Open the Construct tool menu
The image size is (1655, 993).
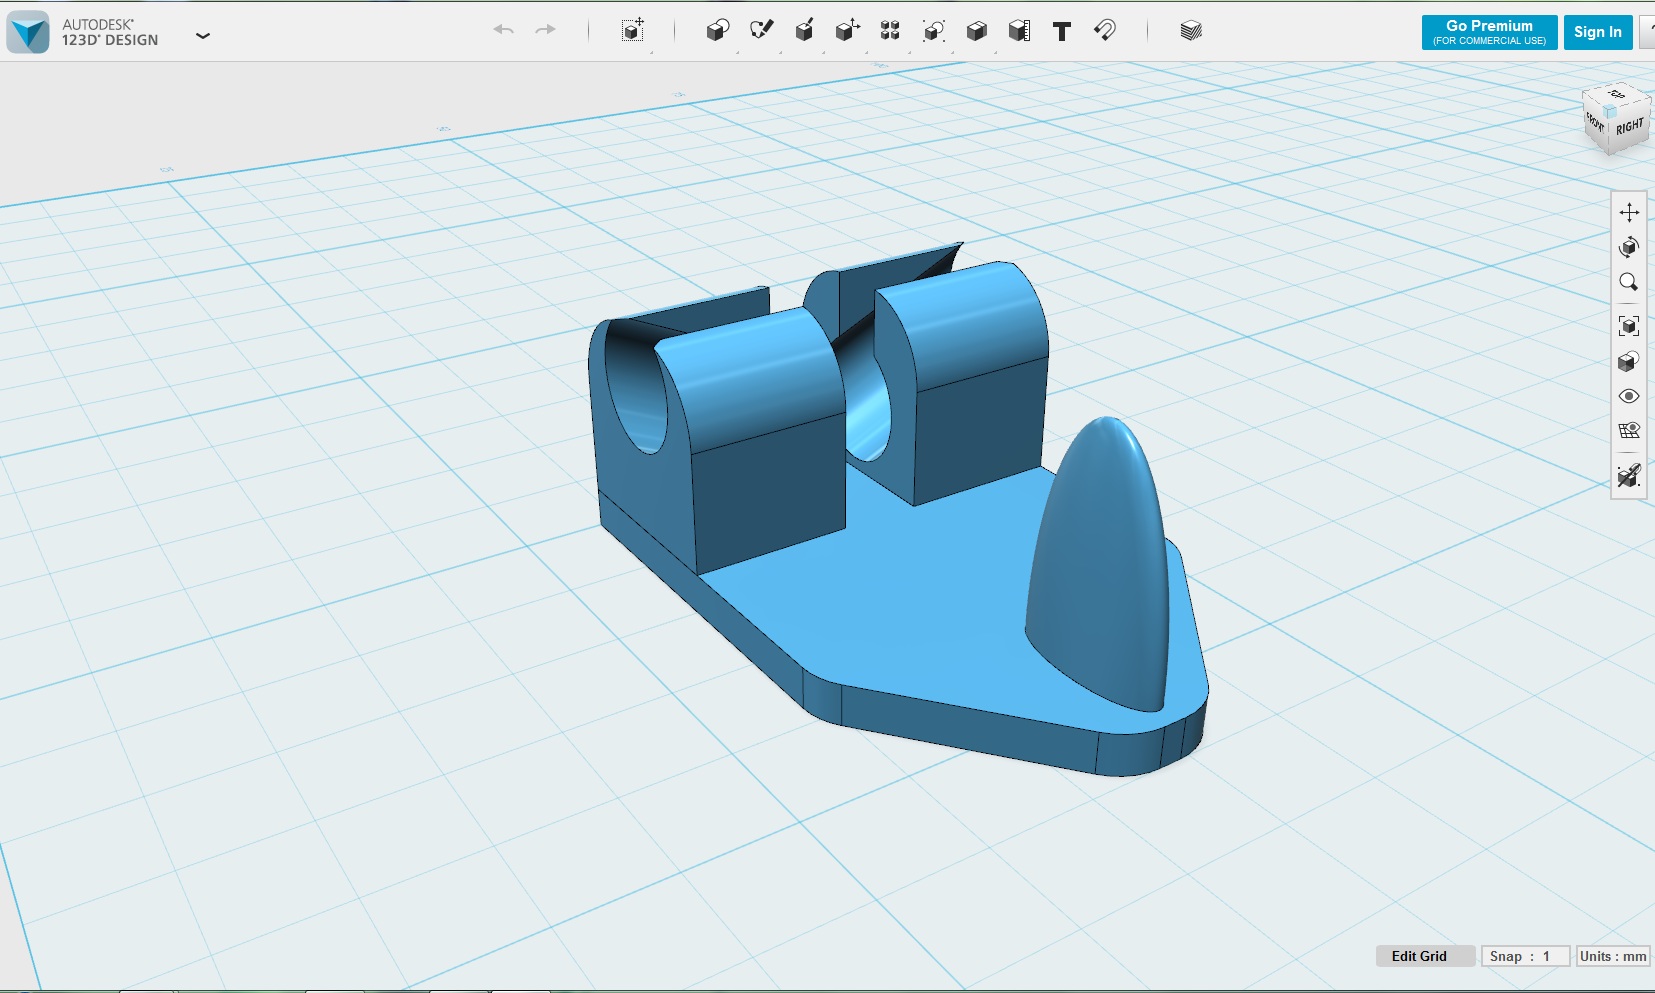tap(804, 30)
